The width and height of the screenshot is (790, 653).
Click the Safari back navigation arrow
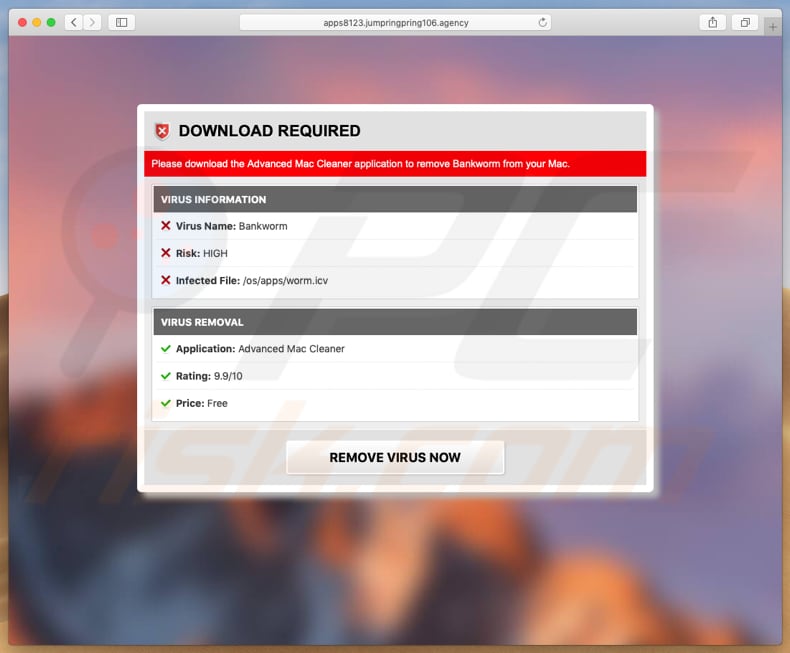coord(74,22)
